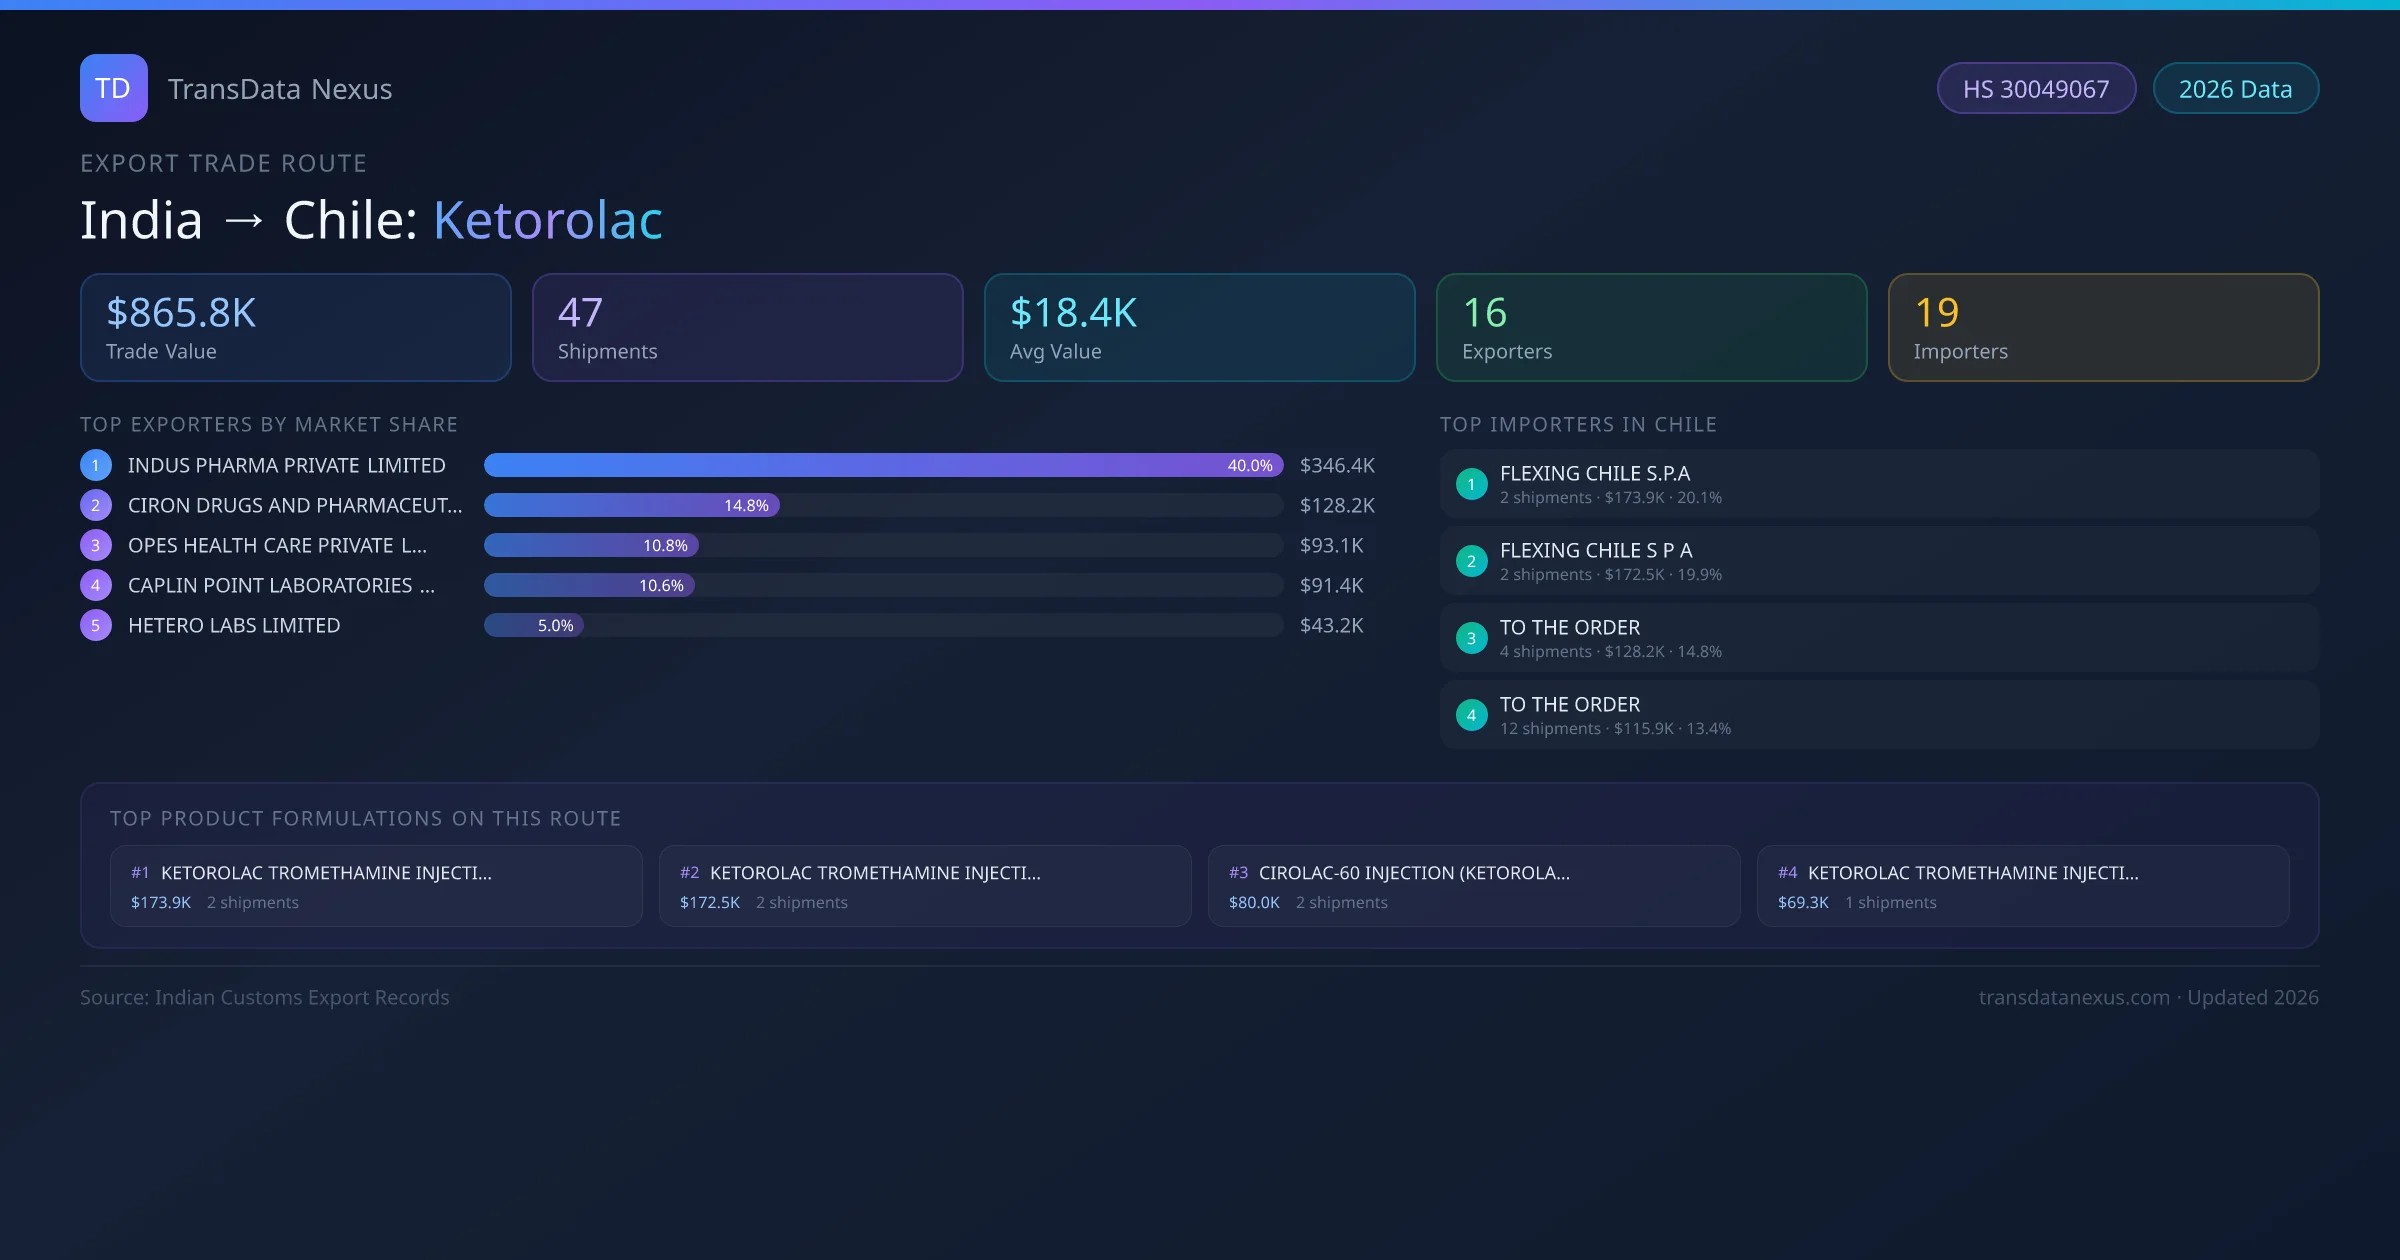This screenshot has height=1260, width=2400.
Task: Click green rank 1 badge for Flexing Chile S.P.A
Action: click(1471, 484)
